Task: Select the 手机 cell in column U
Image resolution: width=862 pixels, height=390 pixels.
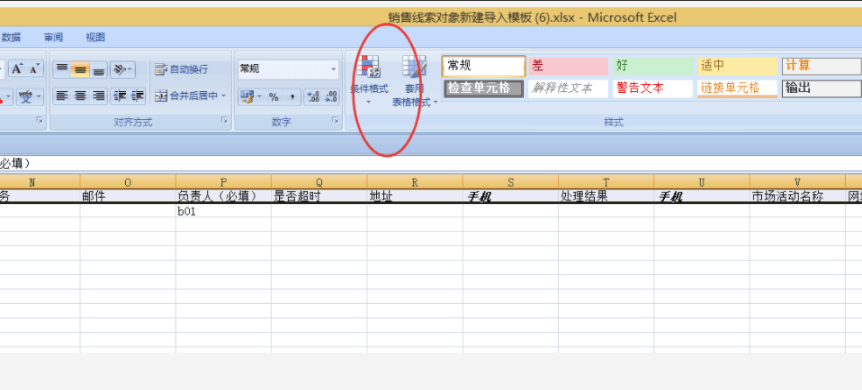Action: tap(701, 196)
